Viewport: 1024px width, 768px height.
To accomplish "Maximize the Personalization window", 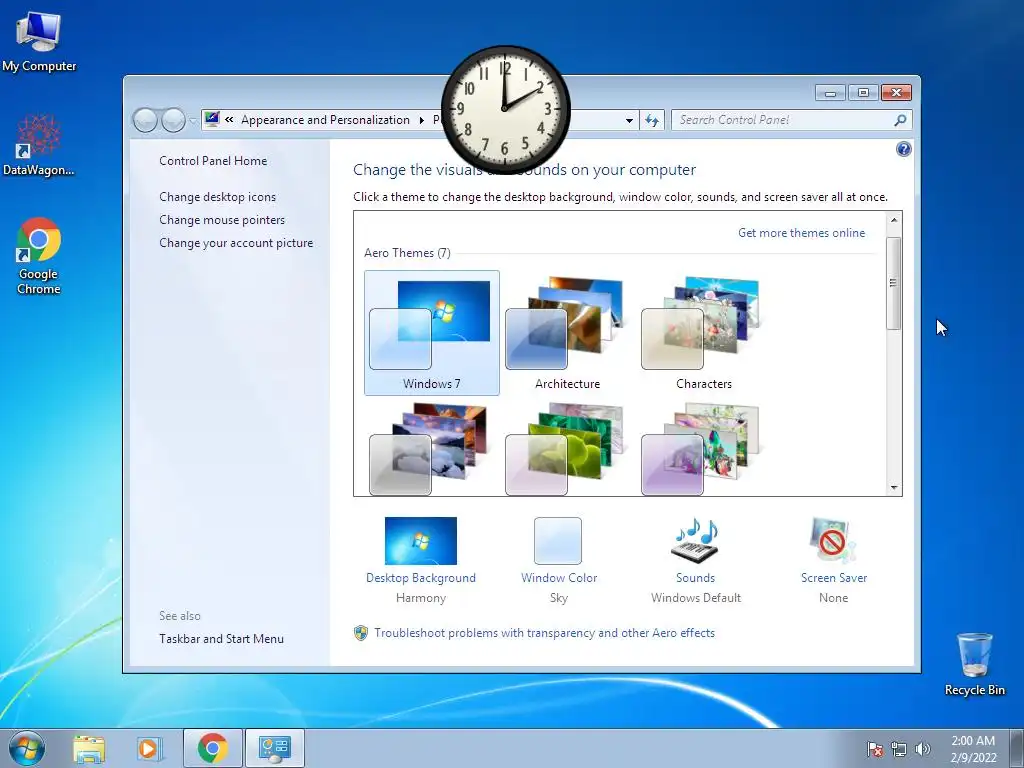I will 863,93.
